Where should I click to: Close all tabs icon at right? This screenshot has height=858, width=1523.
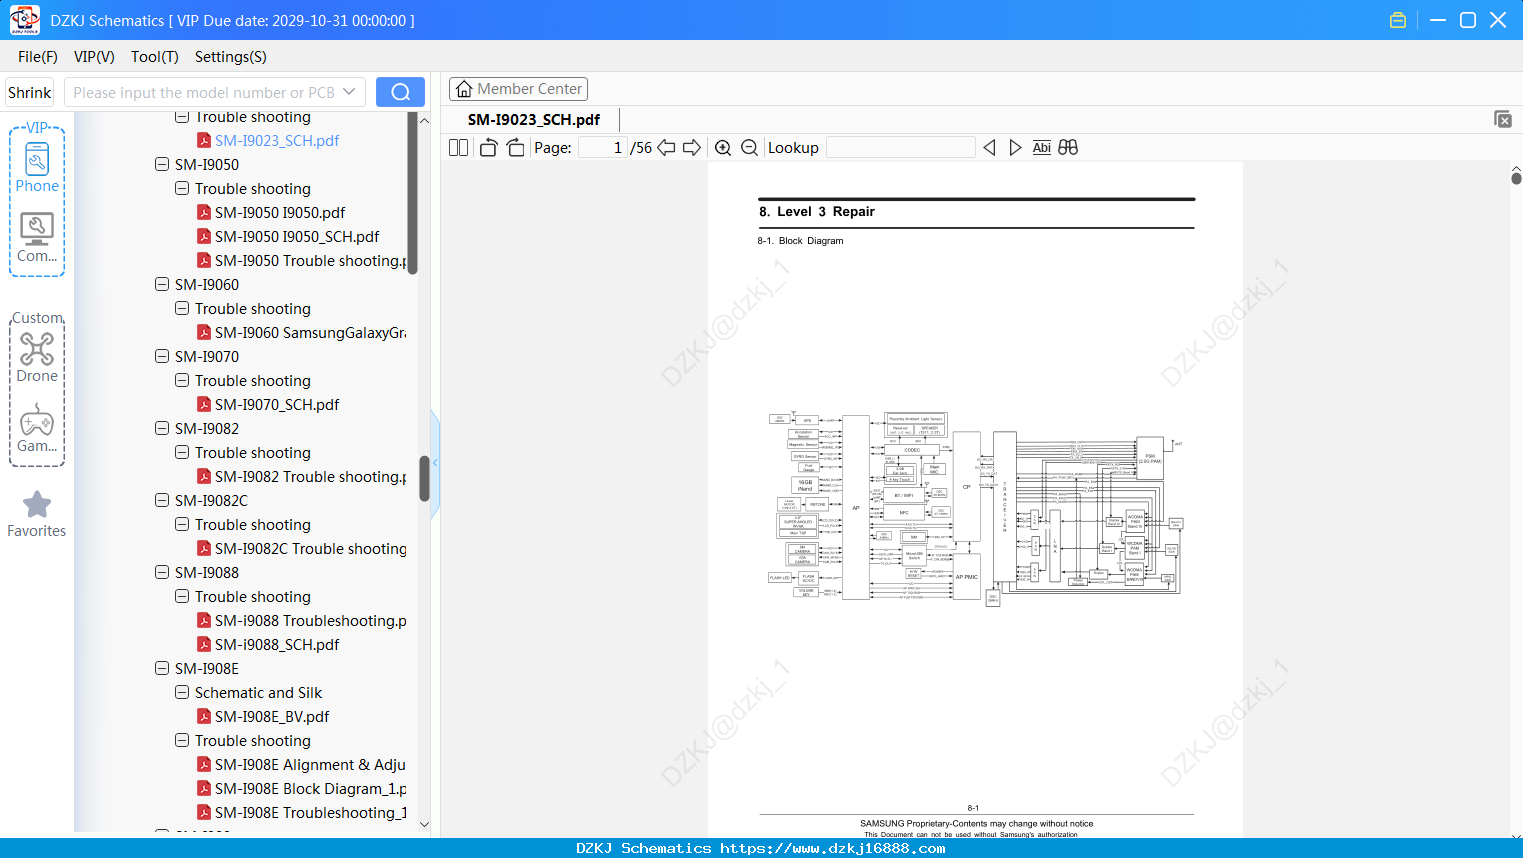tap(1503, 119)
